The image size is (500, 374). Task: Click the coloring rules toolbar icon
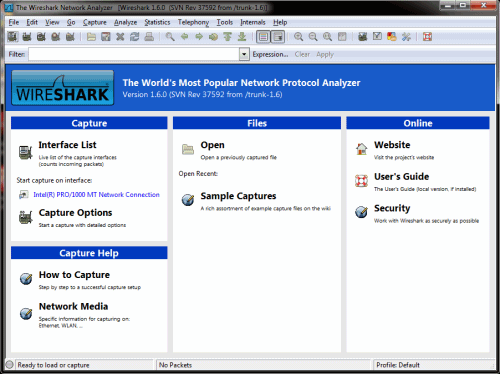[392, 36]
